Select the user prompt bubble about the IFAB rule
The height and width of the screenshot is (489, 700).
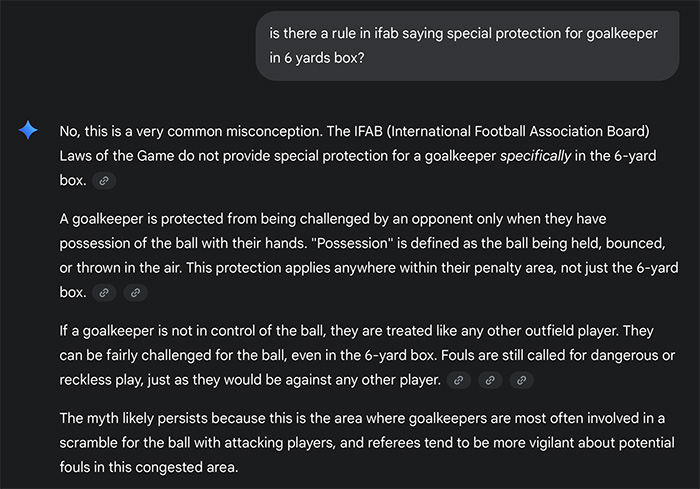pyautogui.click(x=467, y=46)
